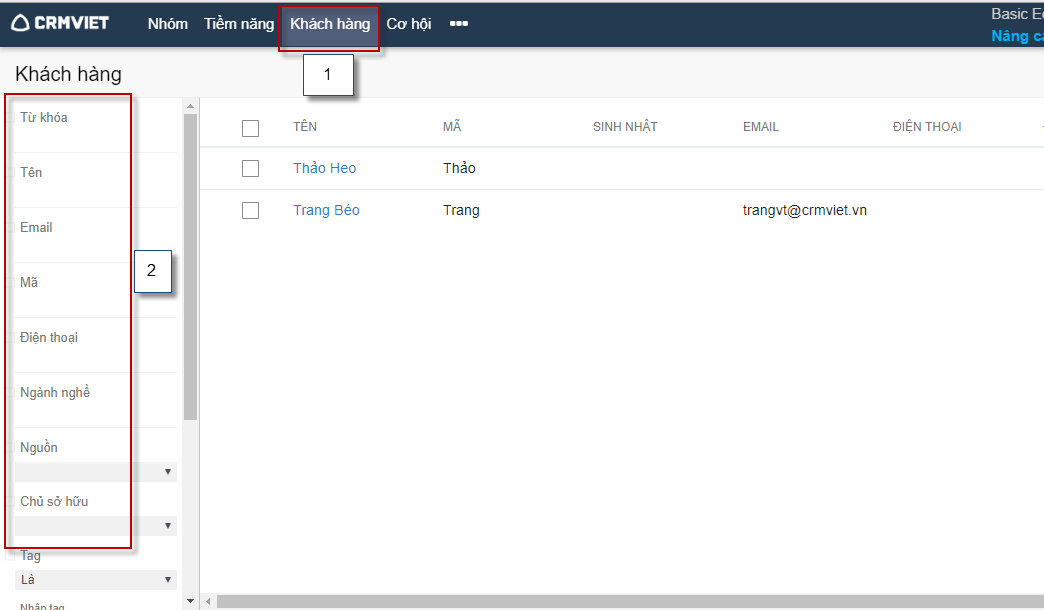Sort by the TÊN column header
The width and height of the screenshot is (1044, 610).
click(x=305, y=127)
